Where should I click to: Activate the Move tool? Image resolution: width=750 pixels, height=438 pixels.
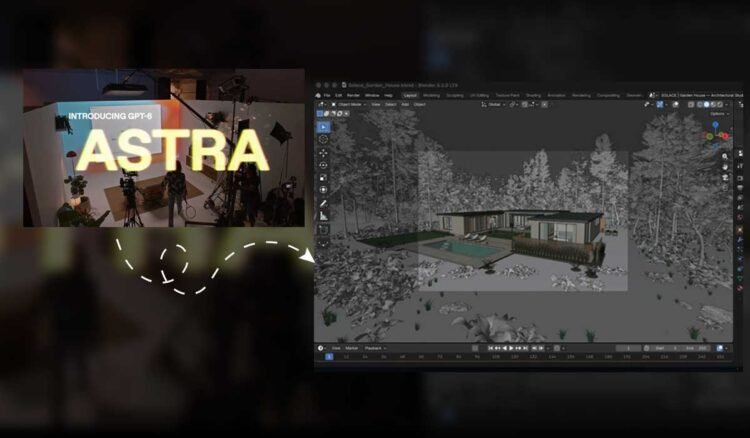tap(323, 153)
